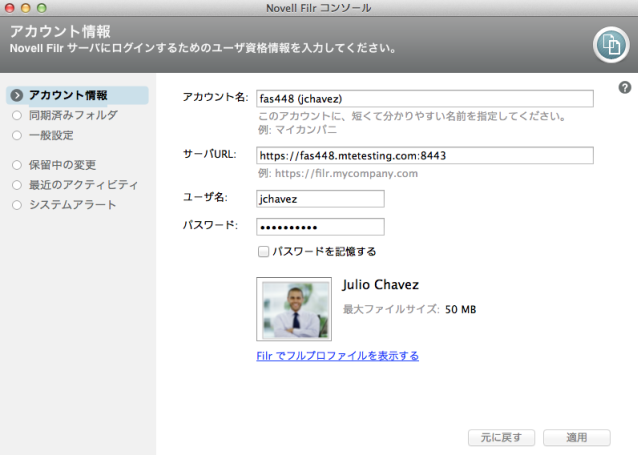Image resolution: width=638 pixels, height=455 pixels.
Task: Select アカウント情報 in the sidebar
Action: tap(77, 95)
